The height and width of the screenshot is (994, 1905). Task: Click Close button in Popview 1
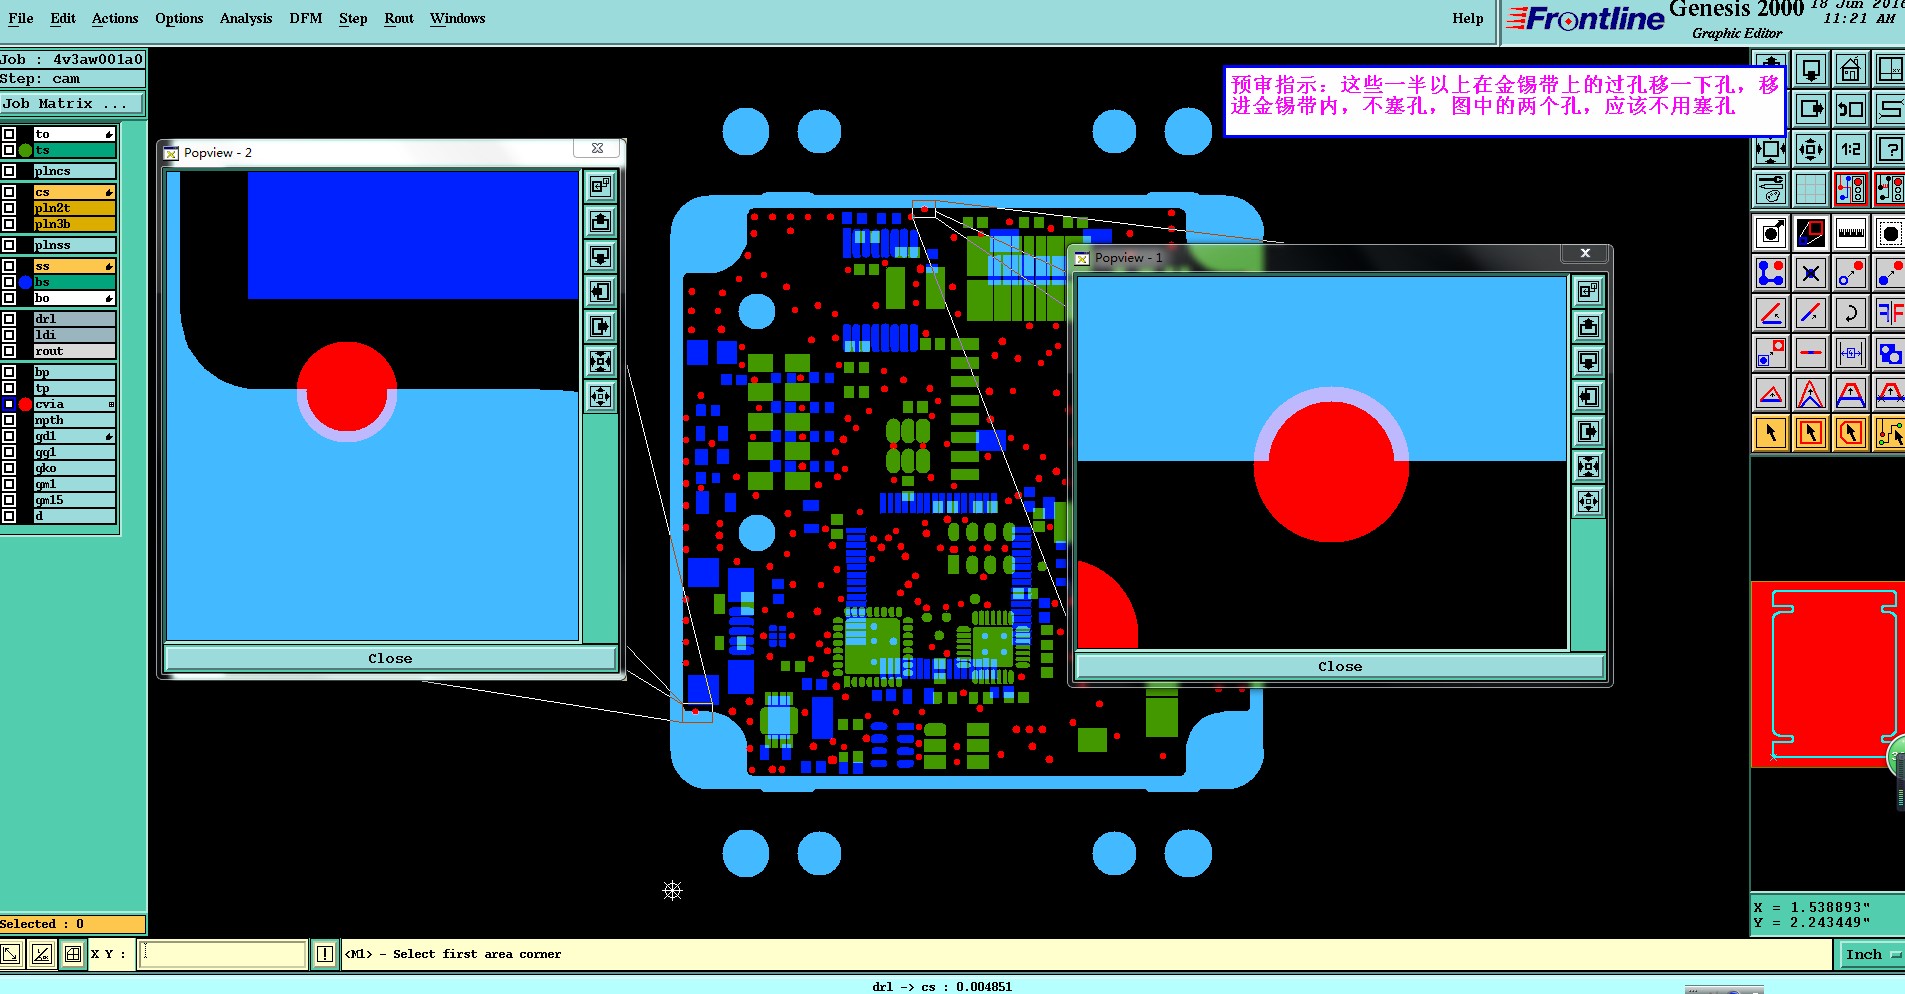[1340, 666]
